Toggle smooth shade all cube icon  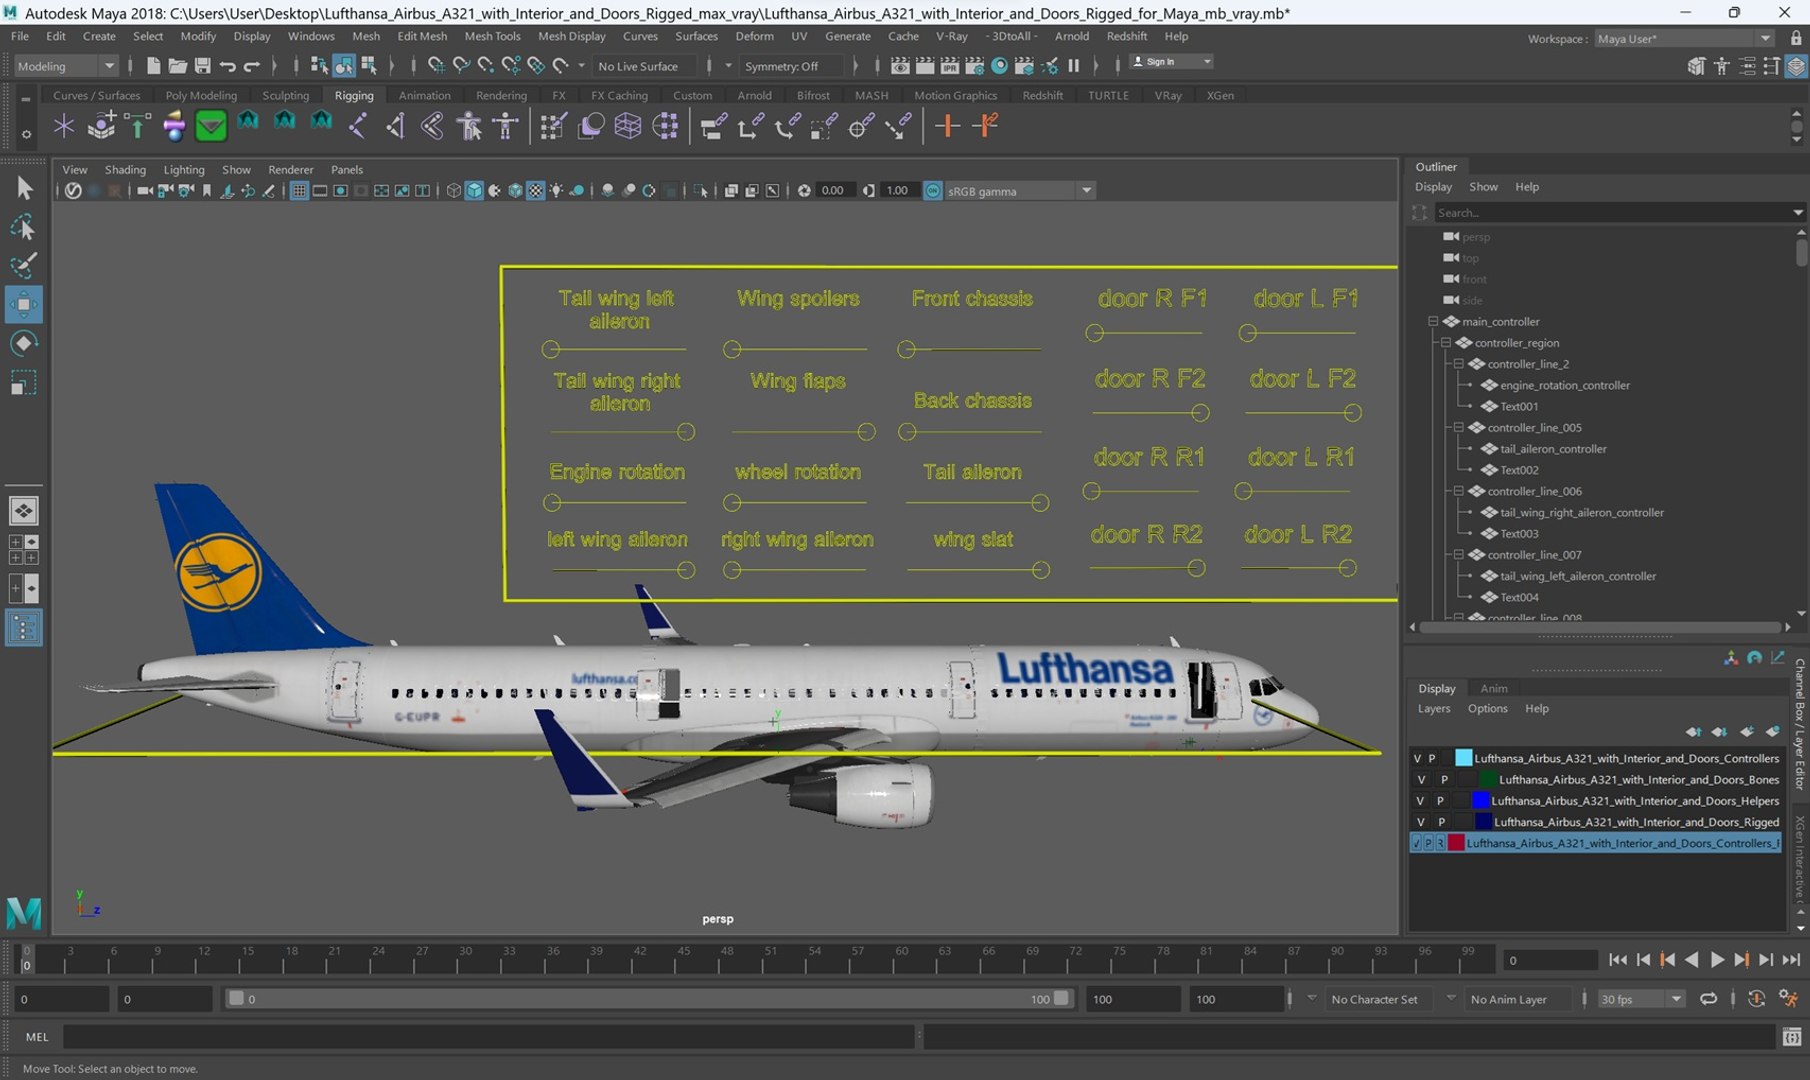pyautogui.click(x=474, y=190)
